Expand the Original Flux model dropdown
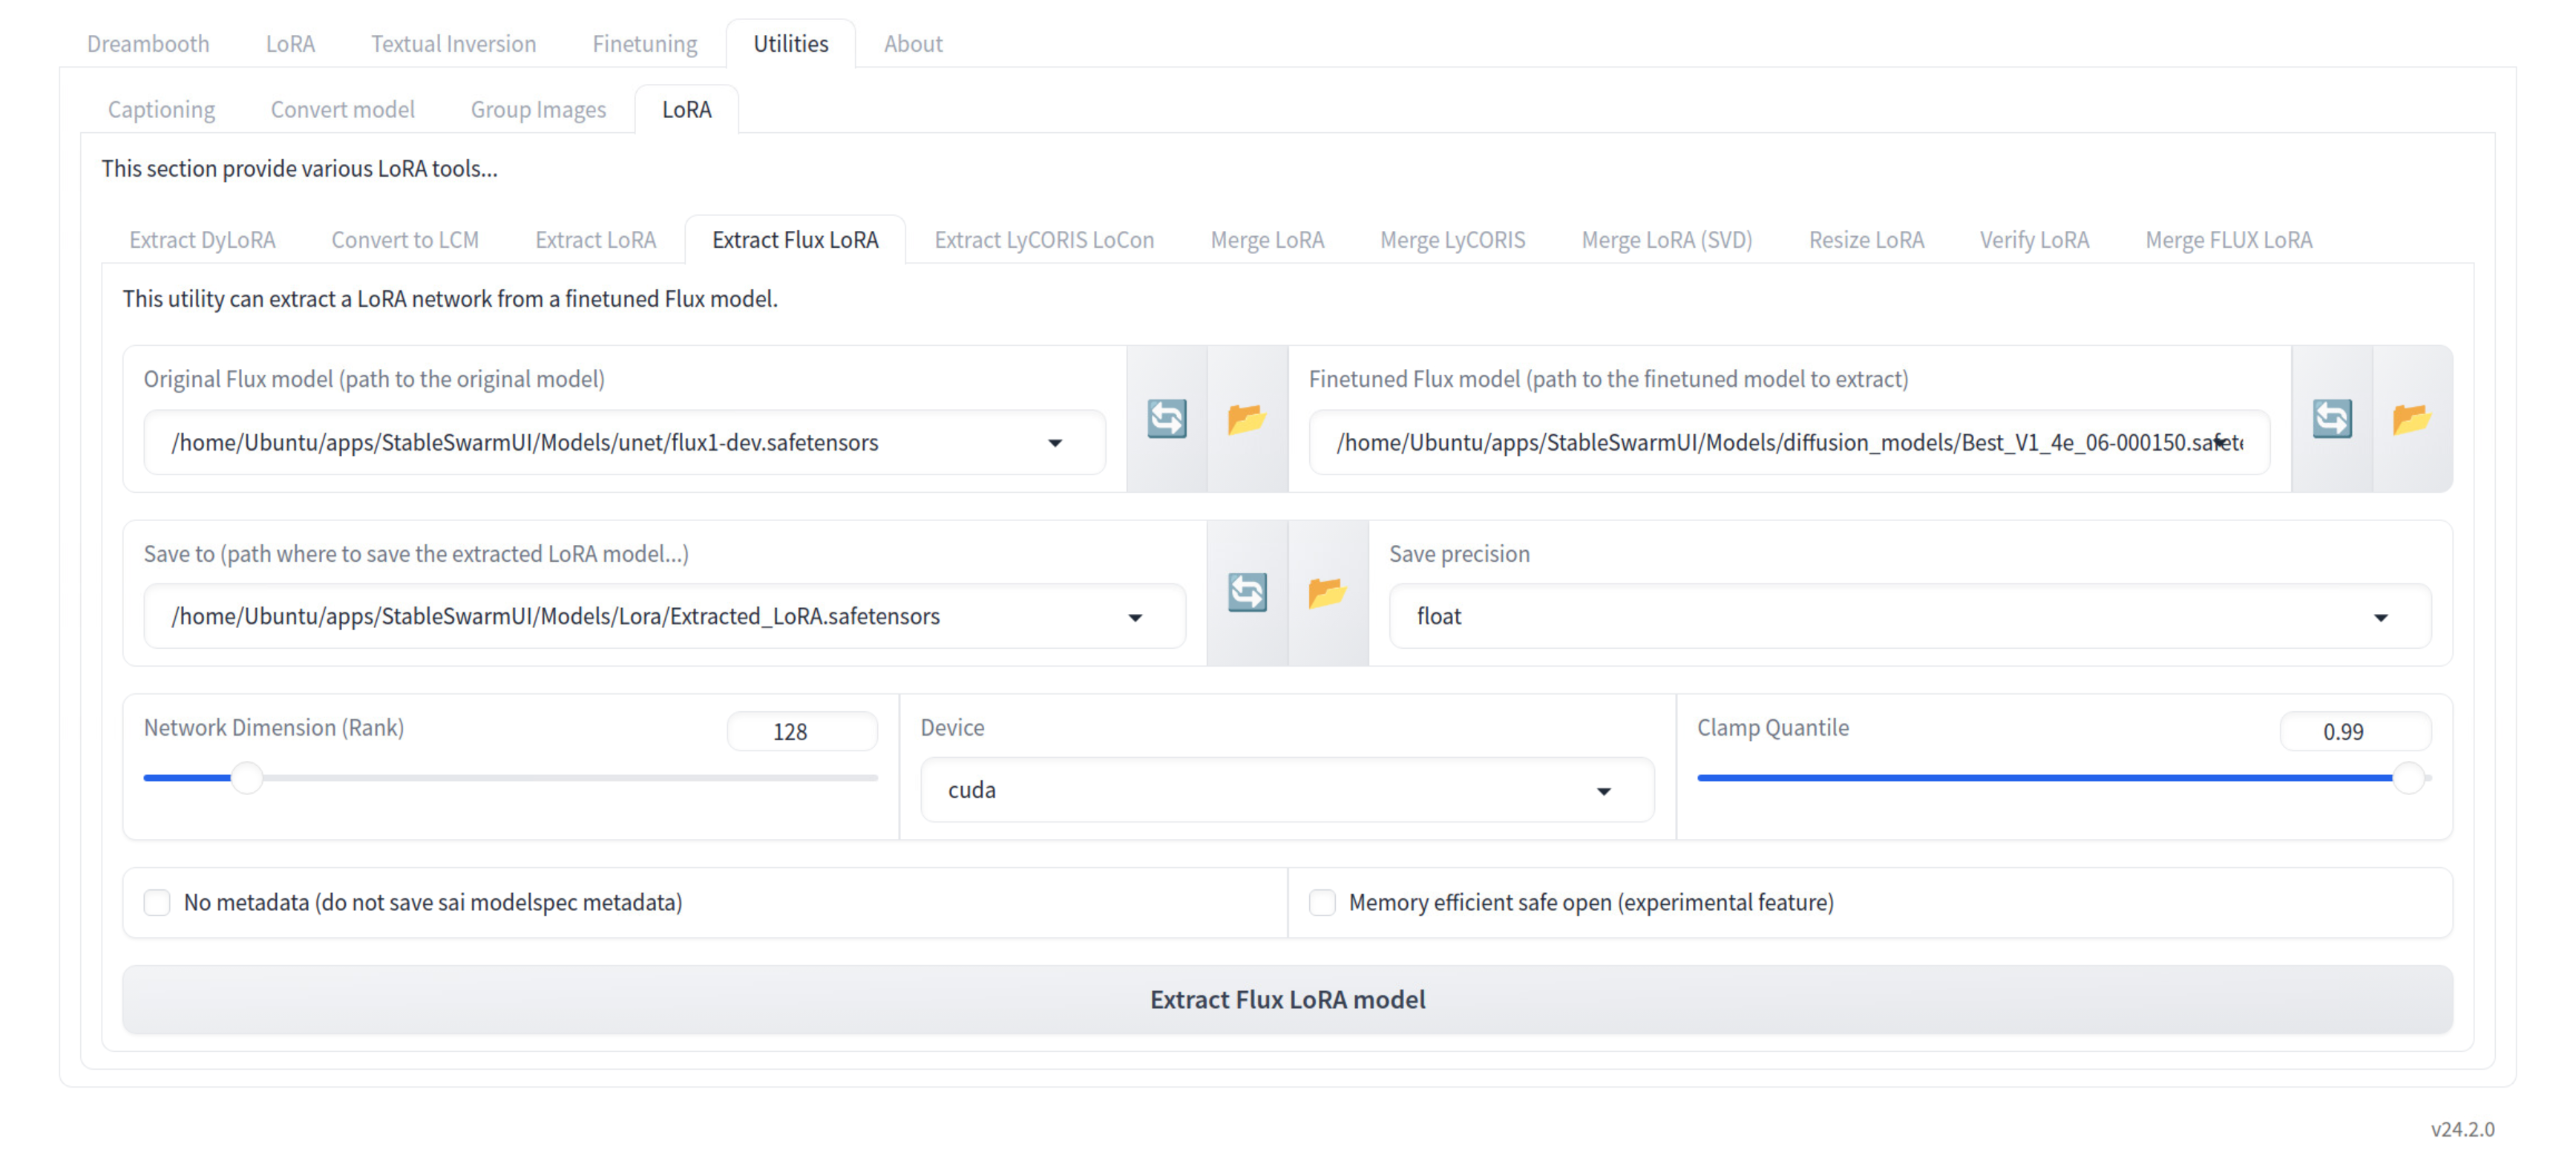Screen dimensions: 2576x1164 pos(1054,443)
